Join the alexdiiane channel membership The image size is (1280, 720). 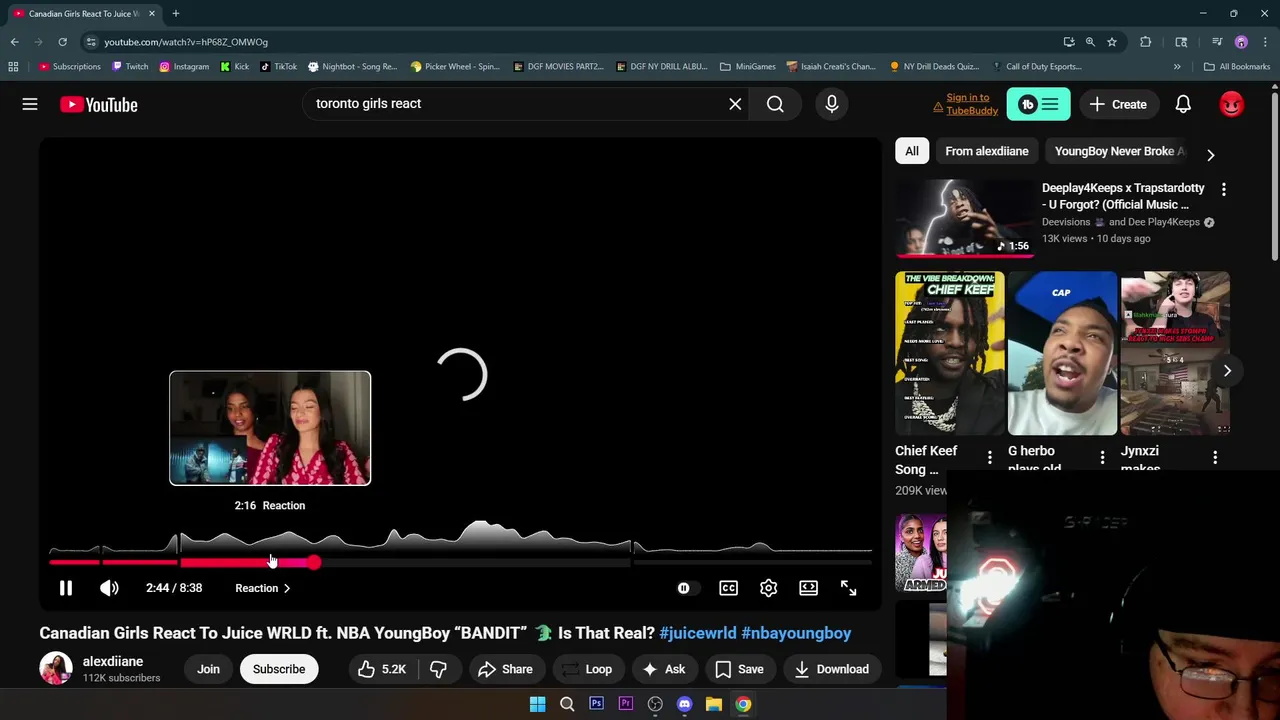pos(208,669)
